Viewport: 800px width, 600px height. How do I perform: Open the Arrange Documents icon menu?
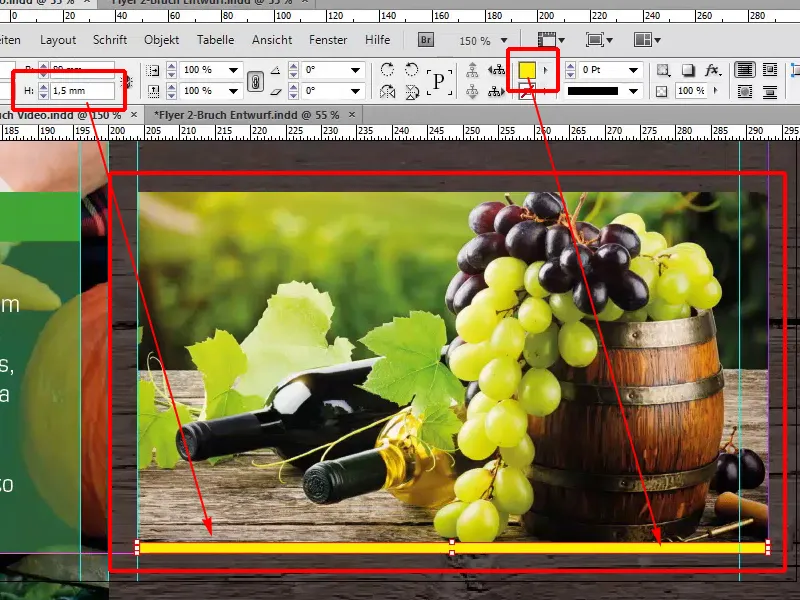tap(647, 40)
